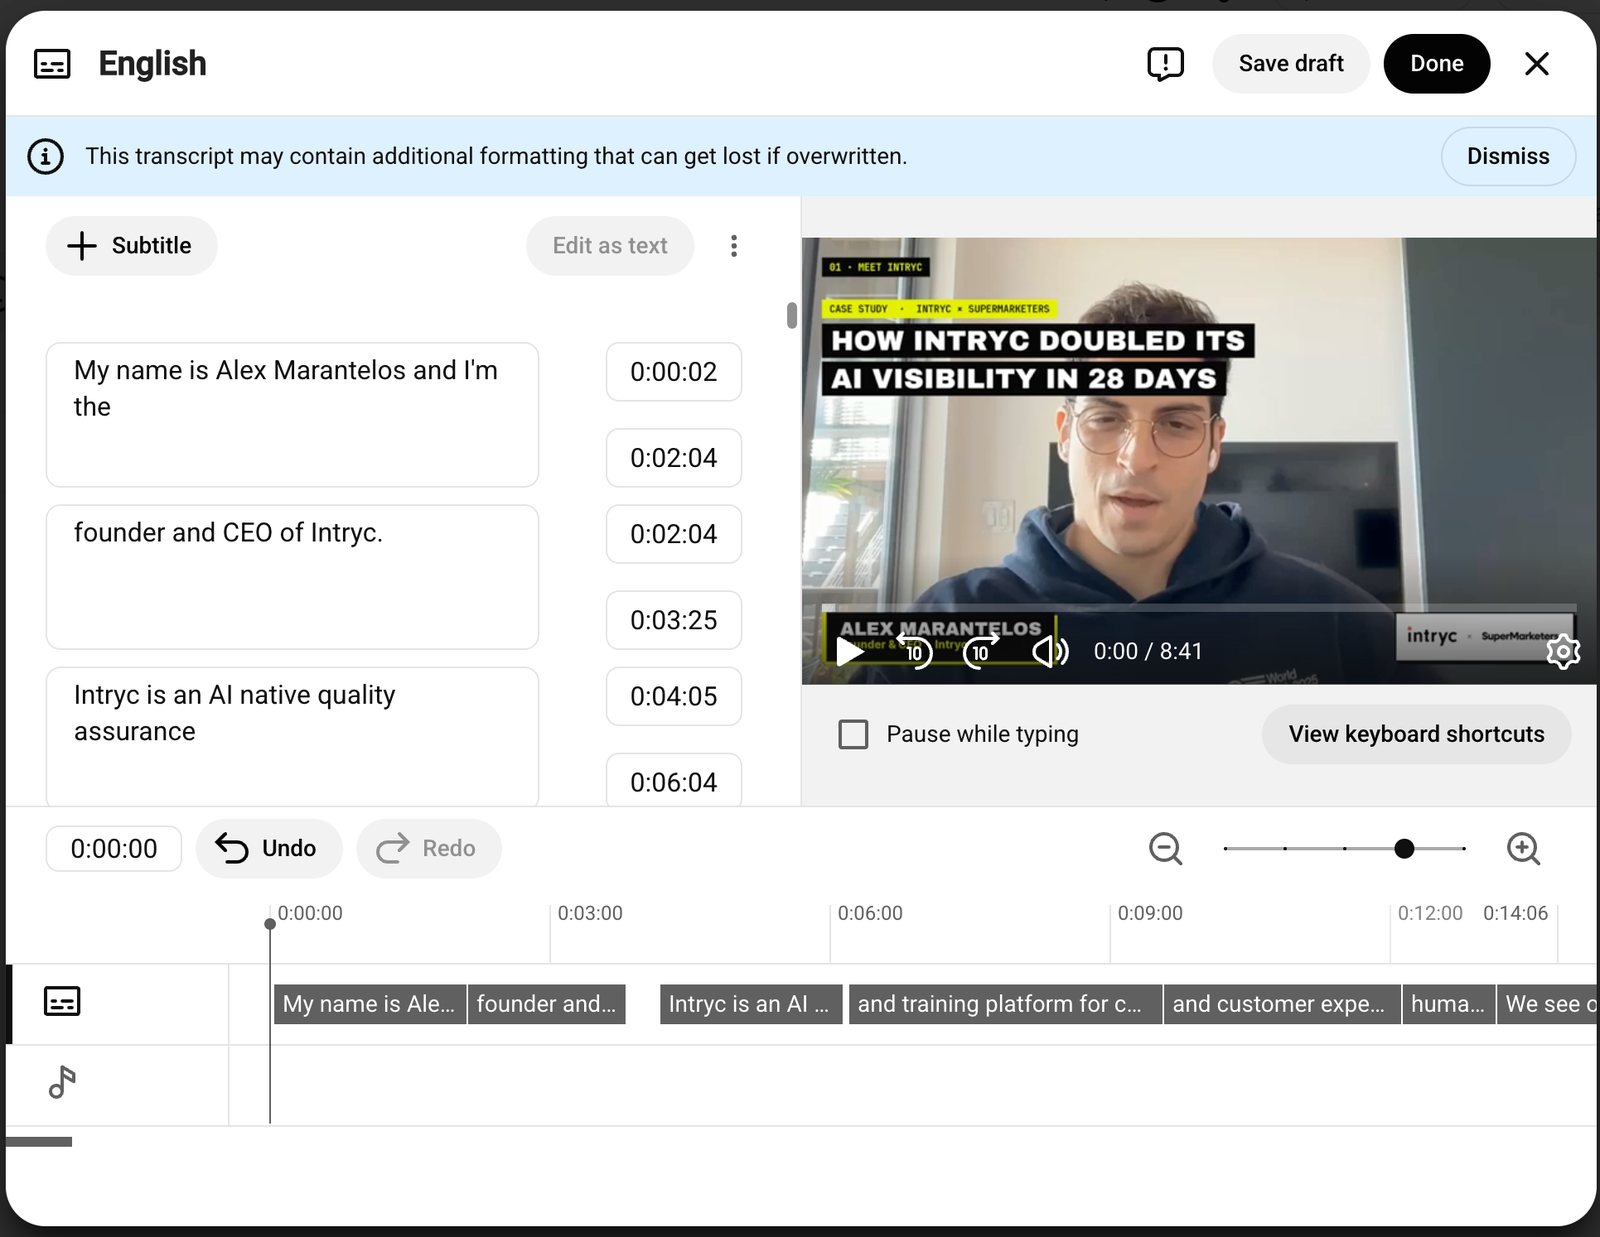
Task: Zoom out the timeline
Action: tap(1165, 848)
